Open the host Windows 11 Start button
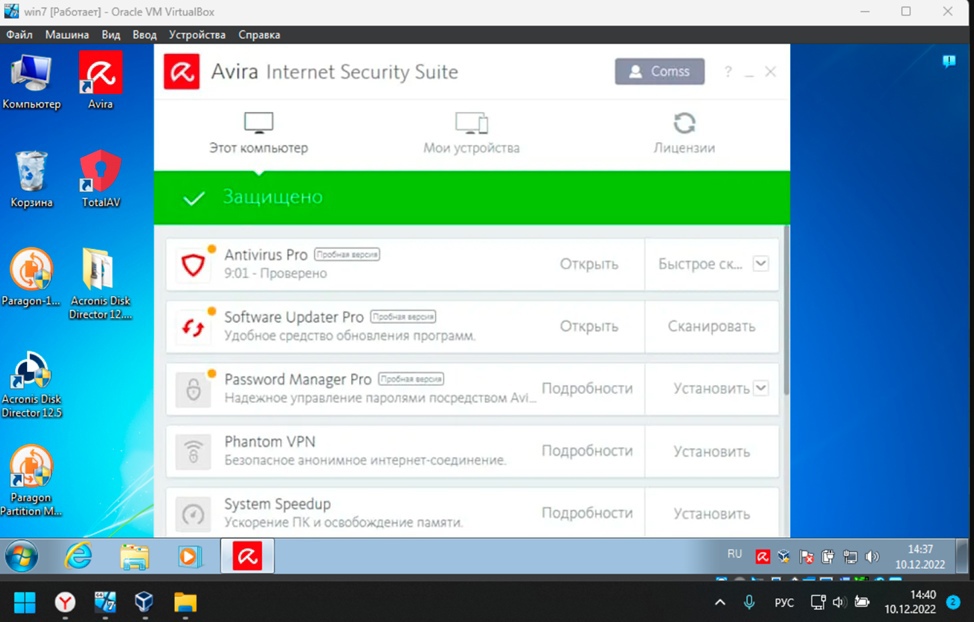Screen dimensions: 974x622 tap(24, 601)
